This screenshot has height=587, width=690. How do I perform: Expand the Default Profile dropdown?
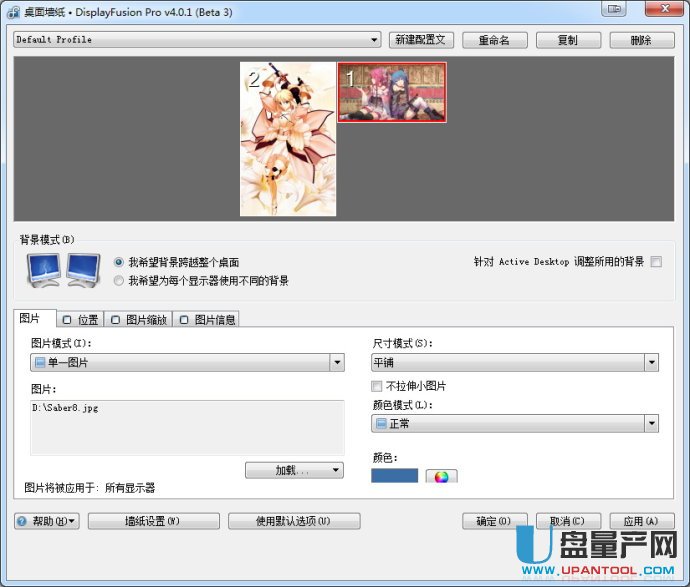coord(197,40)
